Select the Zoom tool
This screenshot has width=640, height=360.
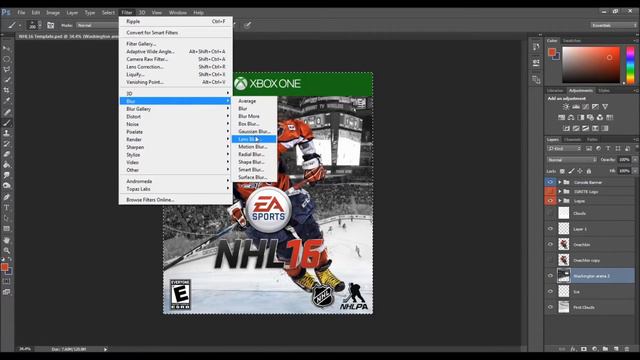coord(7,251)
